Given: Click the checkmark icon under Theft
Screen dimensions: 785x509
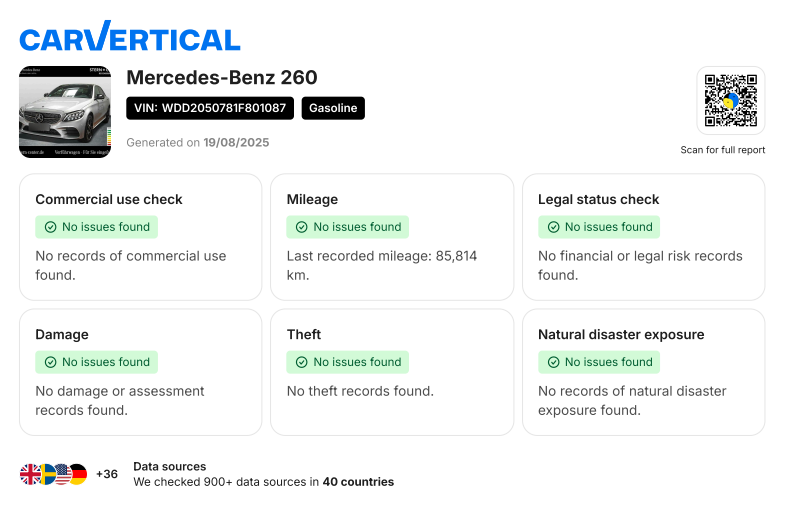Looking at the screenshot, I should (301, 362).
